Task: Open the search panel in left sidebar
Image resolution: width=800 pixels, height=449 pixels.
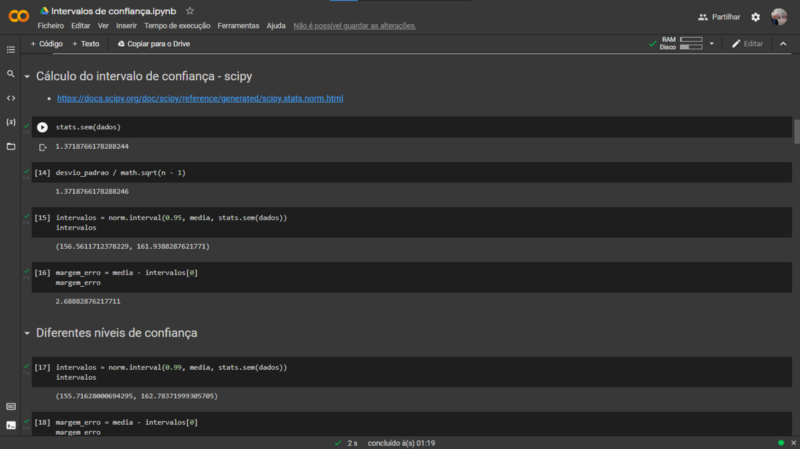Action: 11,74
